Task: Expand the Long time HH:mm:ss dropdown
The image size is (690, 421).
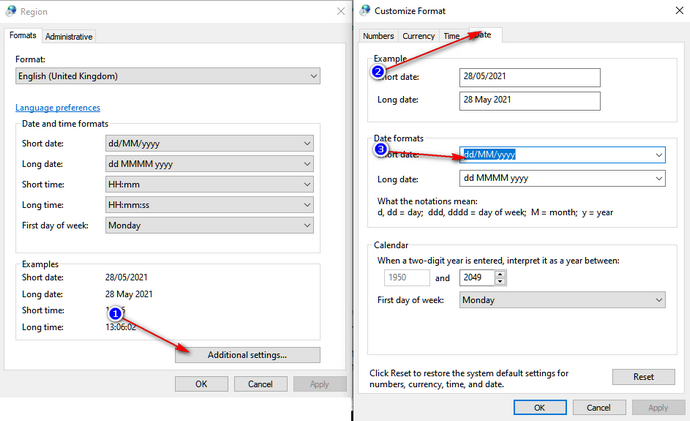Action: (x=209, y=205)
